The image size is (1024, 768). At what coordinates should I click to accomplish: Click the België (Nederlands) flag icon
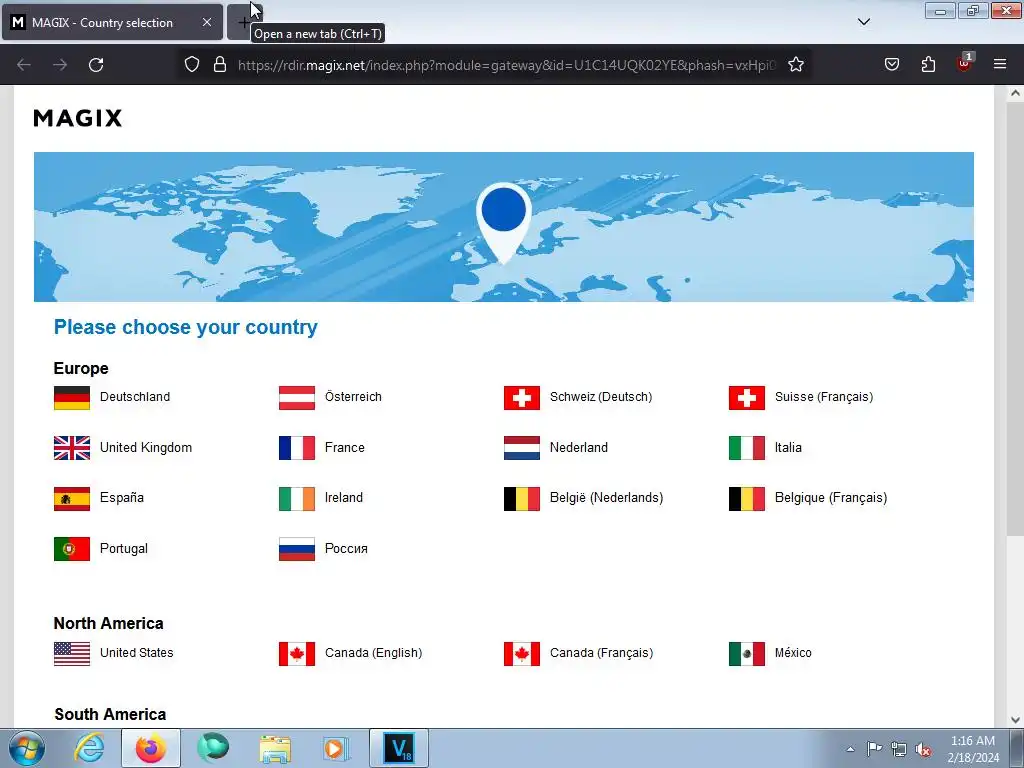pyautogui.click(x=522, y=498)
